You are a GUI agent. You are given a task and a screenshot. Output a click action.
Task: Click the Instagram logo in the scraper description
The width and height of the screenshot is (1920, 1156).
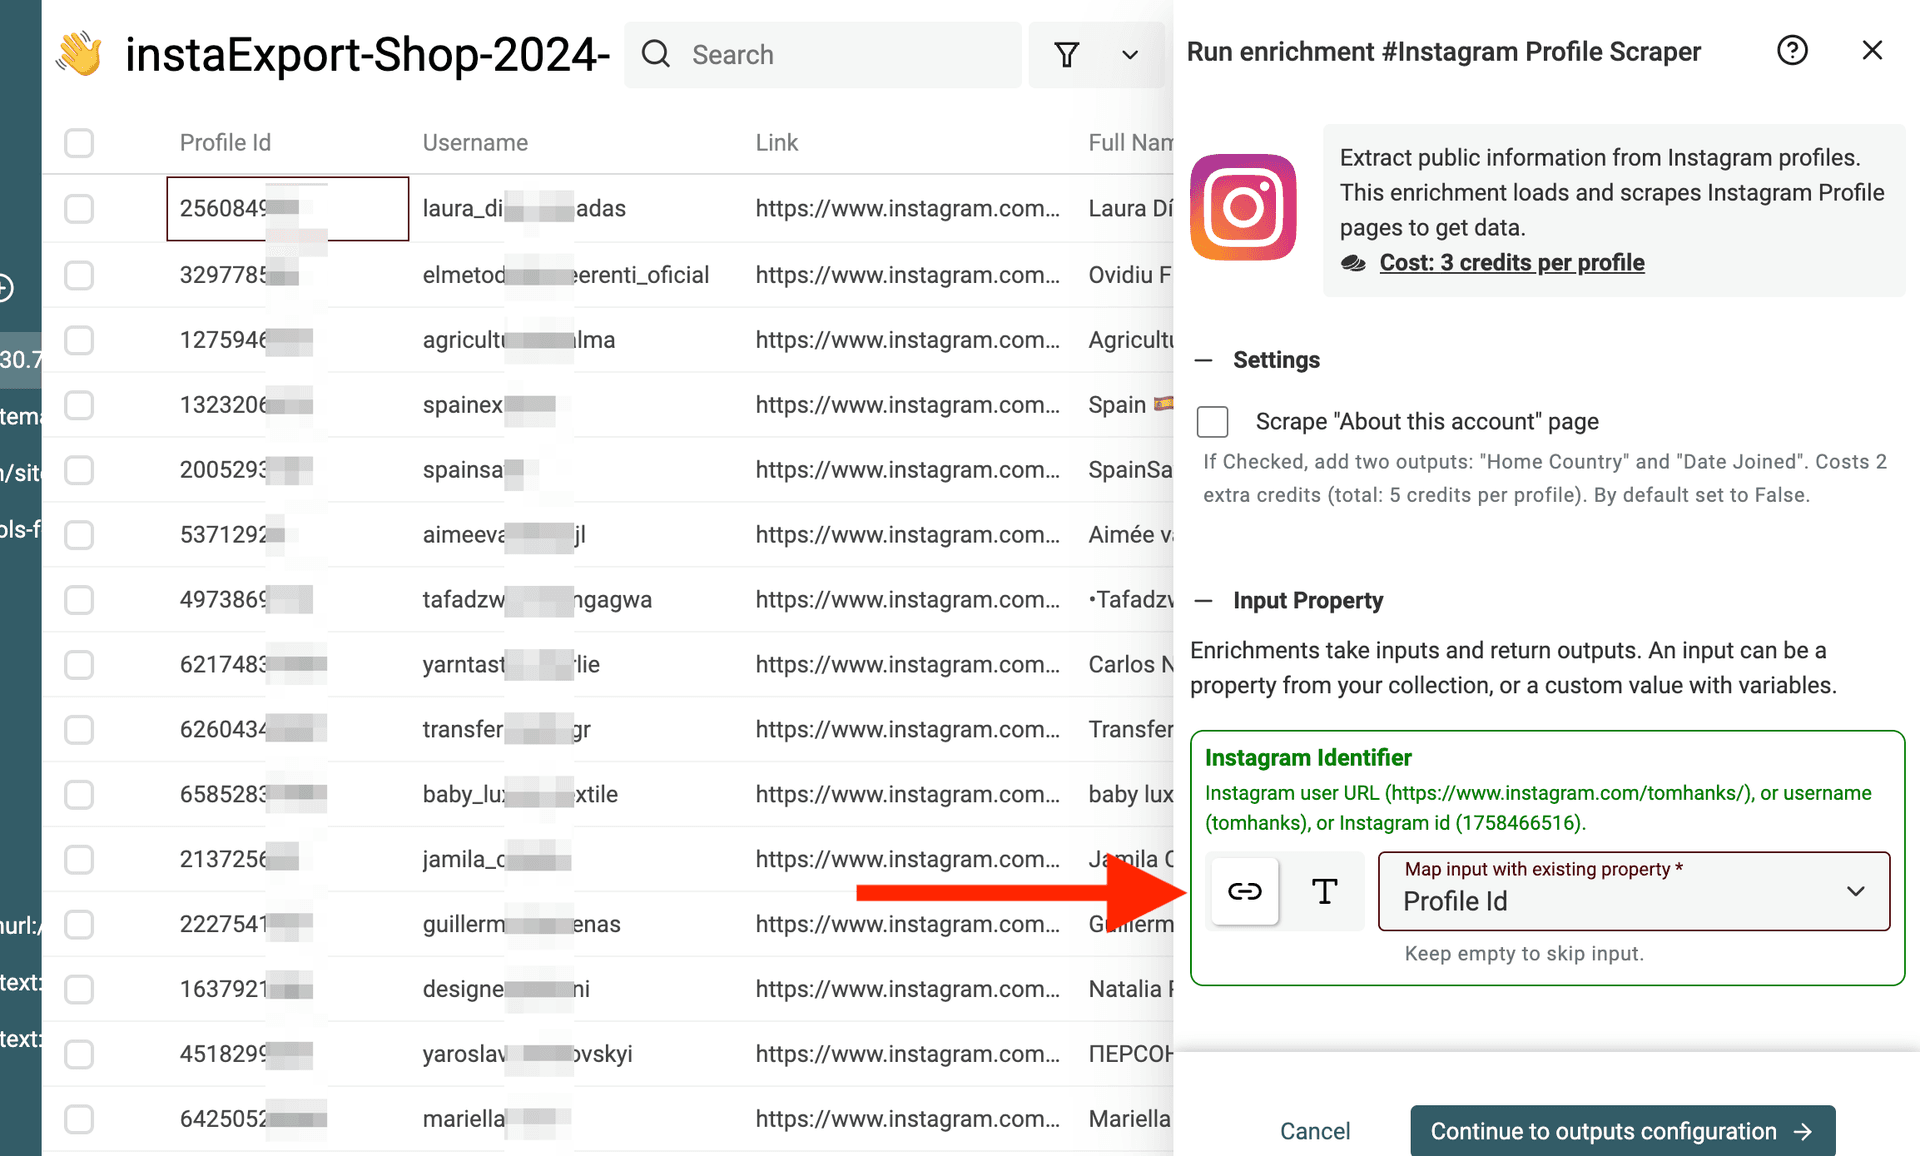coord(1243,207)
